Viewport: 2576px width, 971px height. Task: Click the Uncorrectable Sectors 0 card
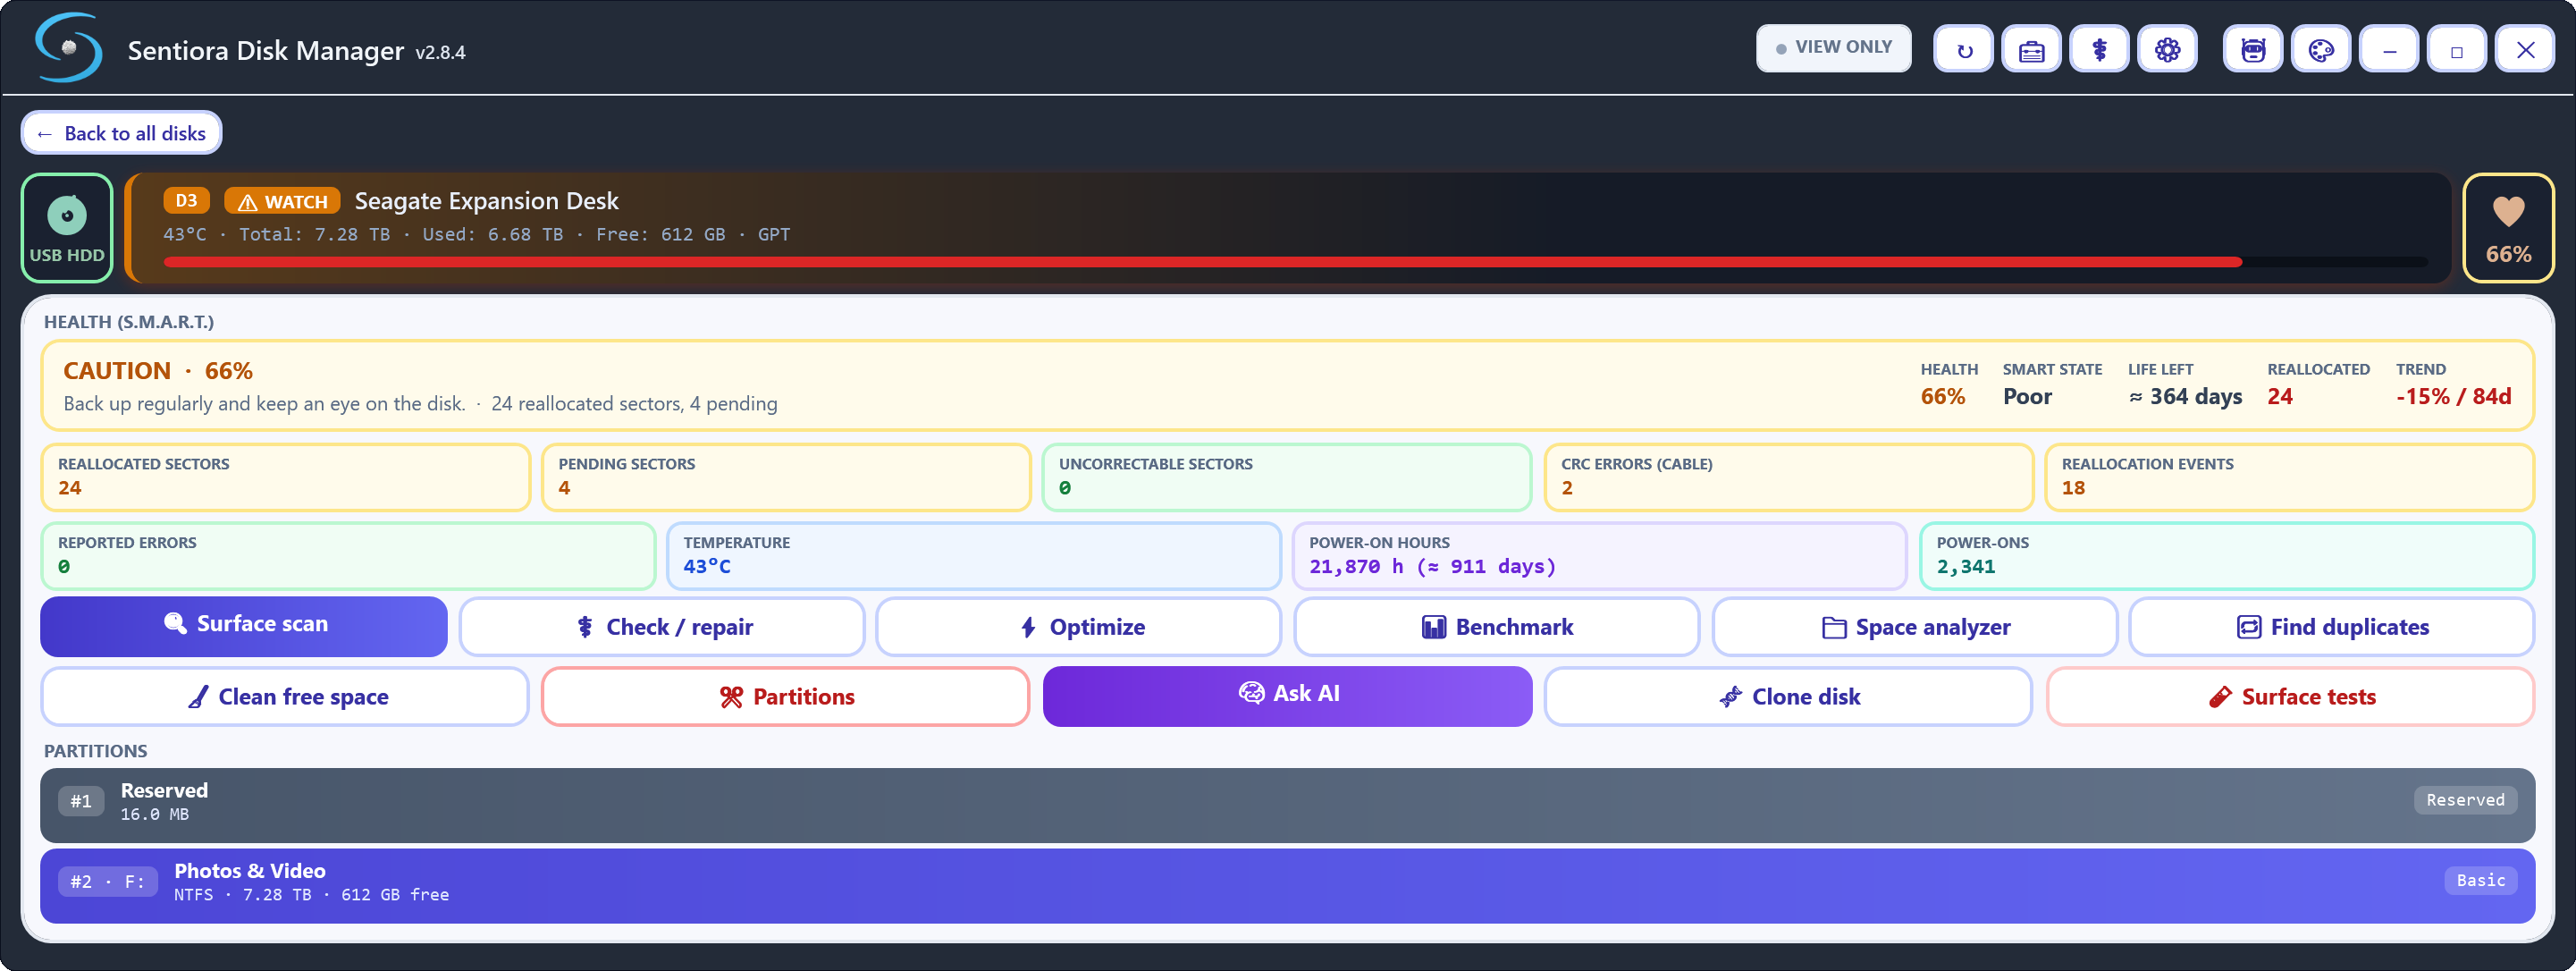click(1287, 477)
